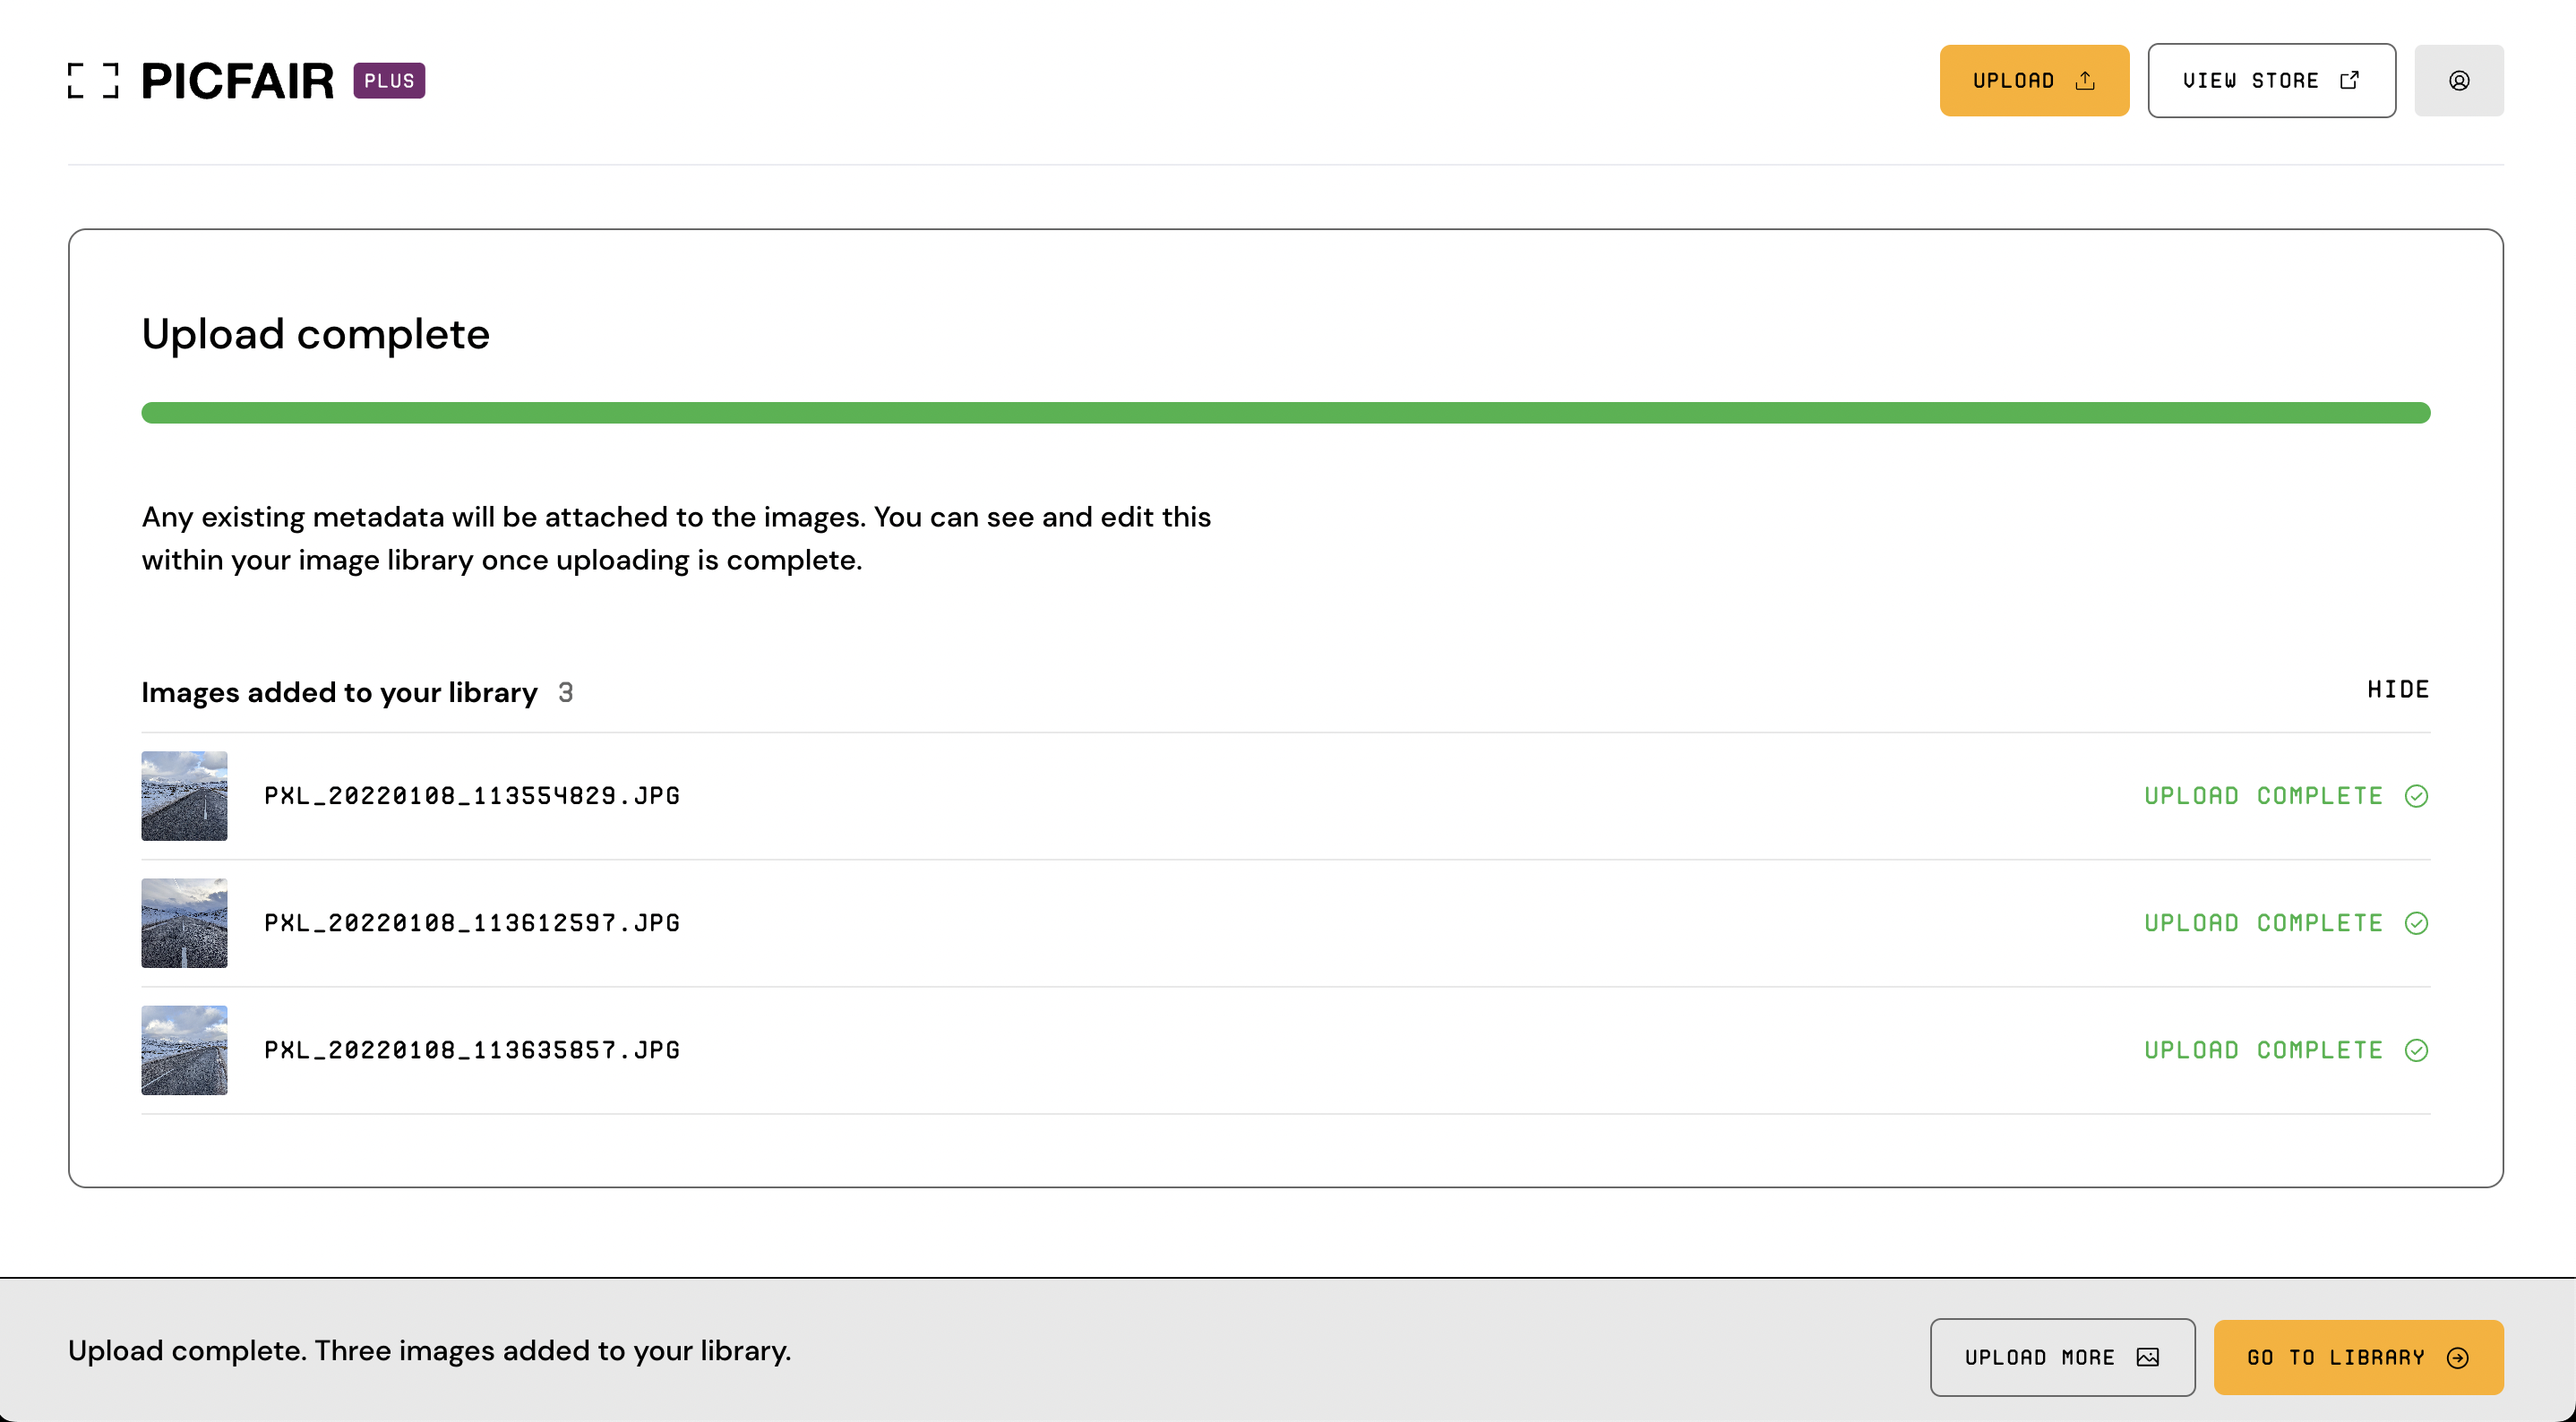Open thumbnail for PXL_20220108_113612597.JPG
The height and width of the screenshot is (1422, 2576).
(x=184, y=923)
